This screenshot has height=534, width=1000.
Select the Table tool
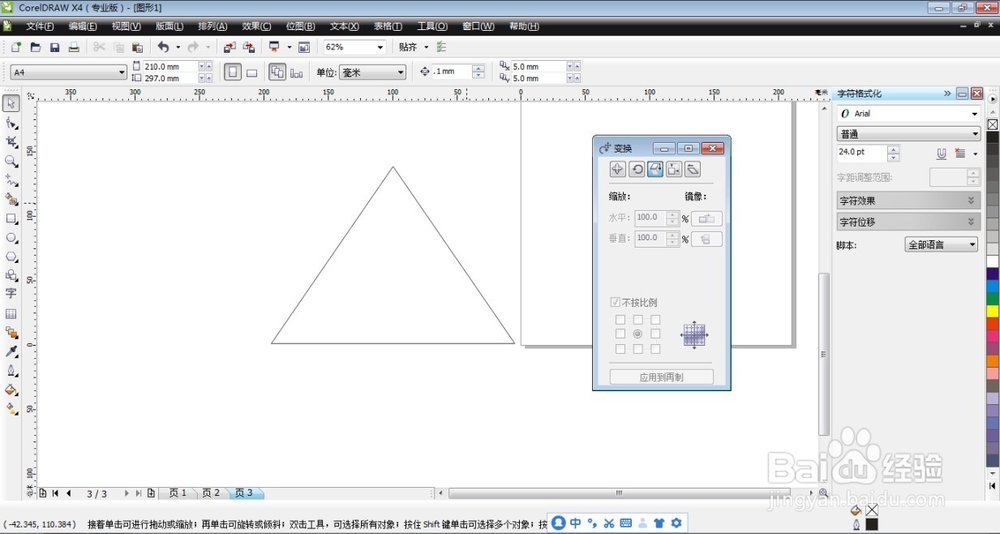click(11, 314)
